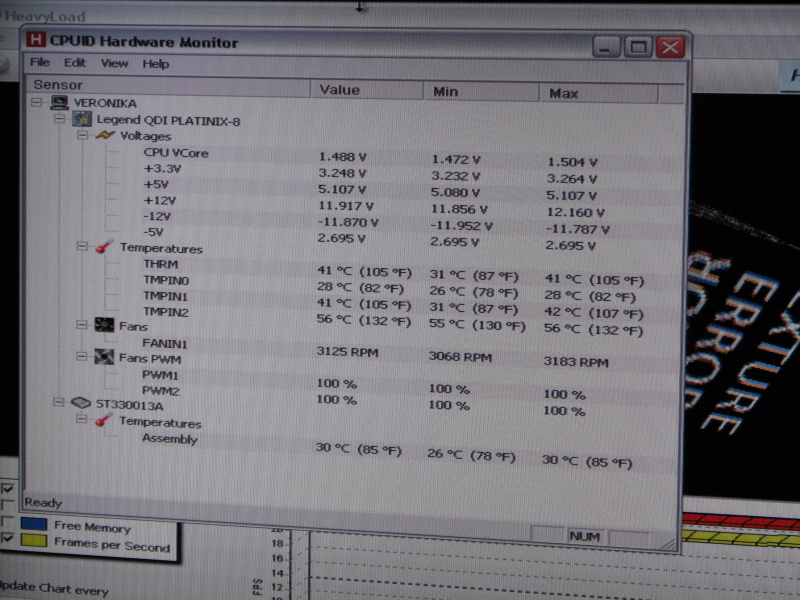Screen dimensions: 800x600
Task: Click the 12.160 V max value
Action: (x=576, y=212)
